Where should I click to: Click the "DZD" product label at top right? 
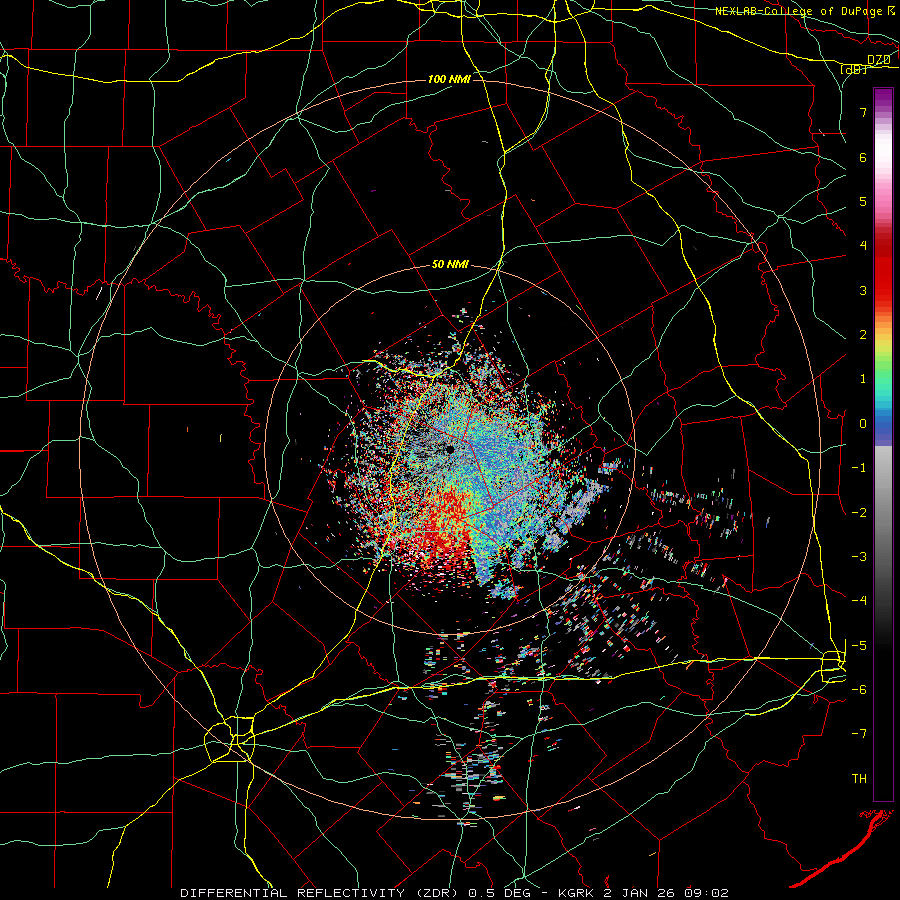[879, 60]
